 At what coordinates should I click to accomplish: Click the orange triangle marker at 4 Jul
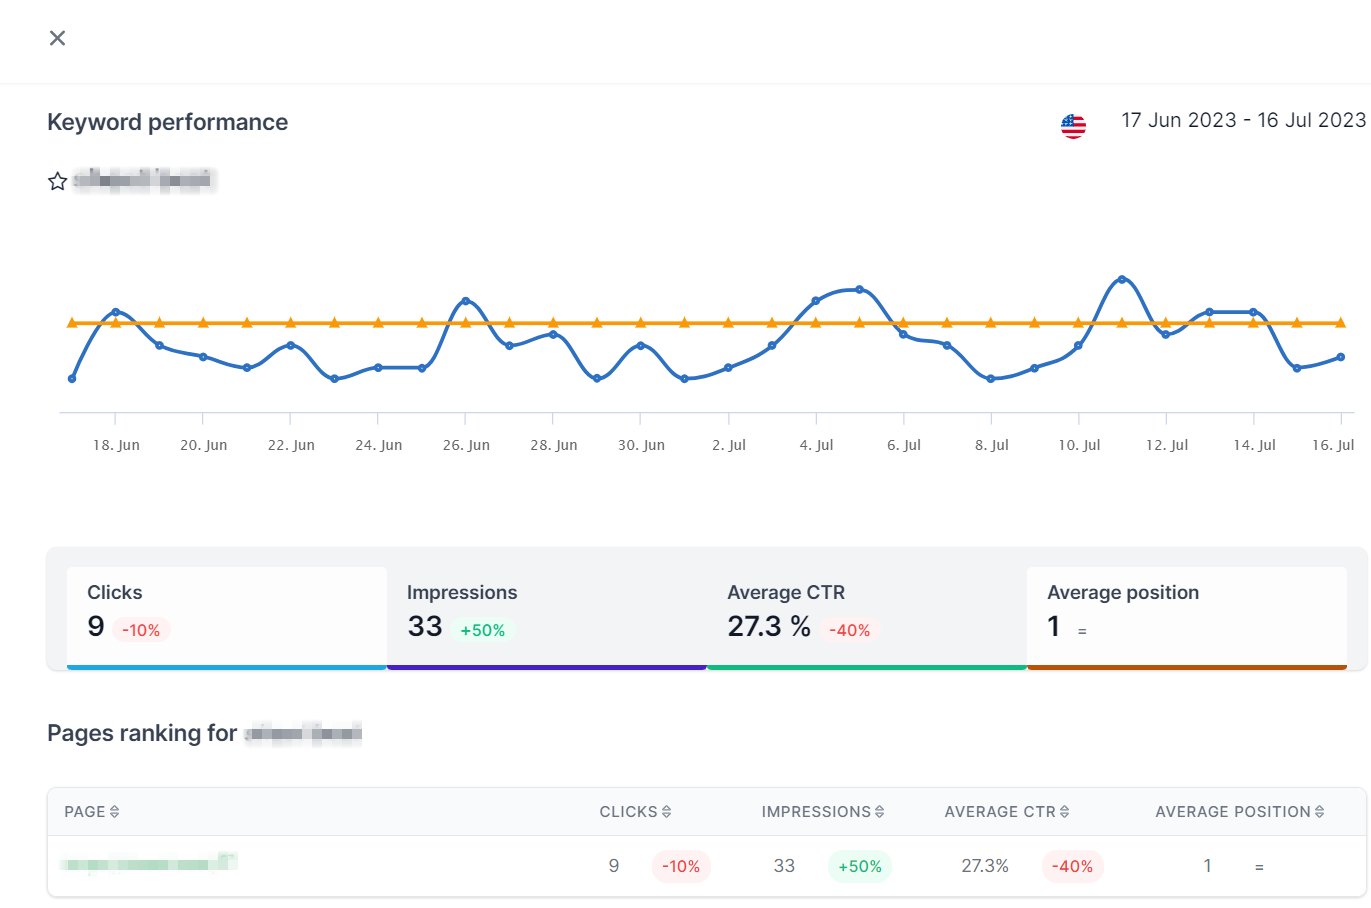point(816,323)
